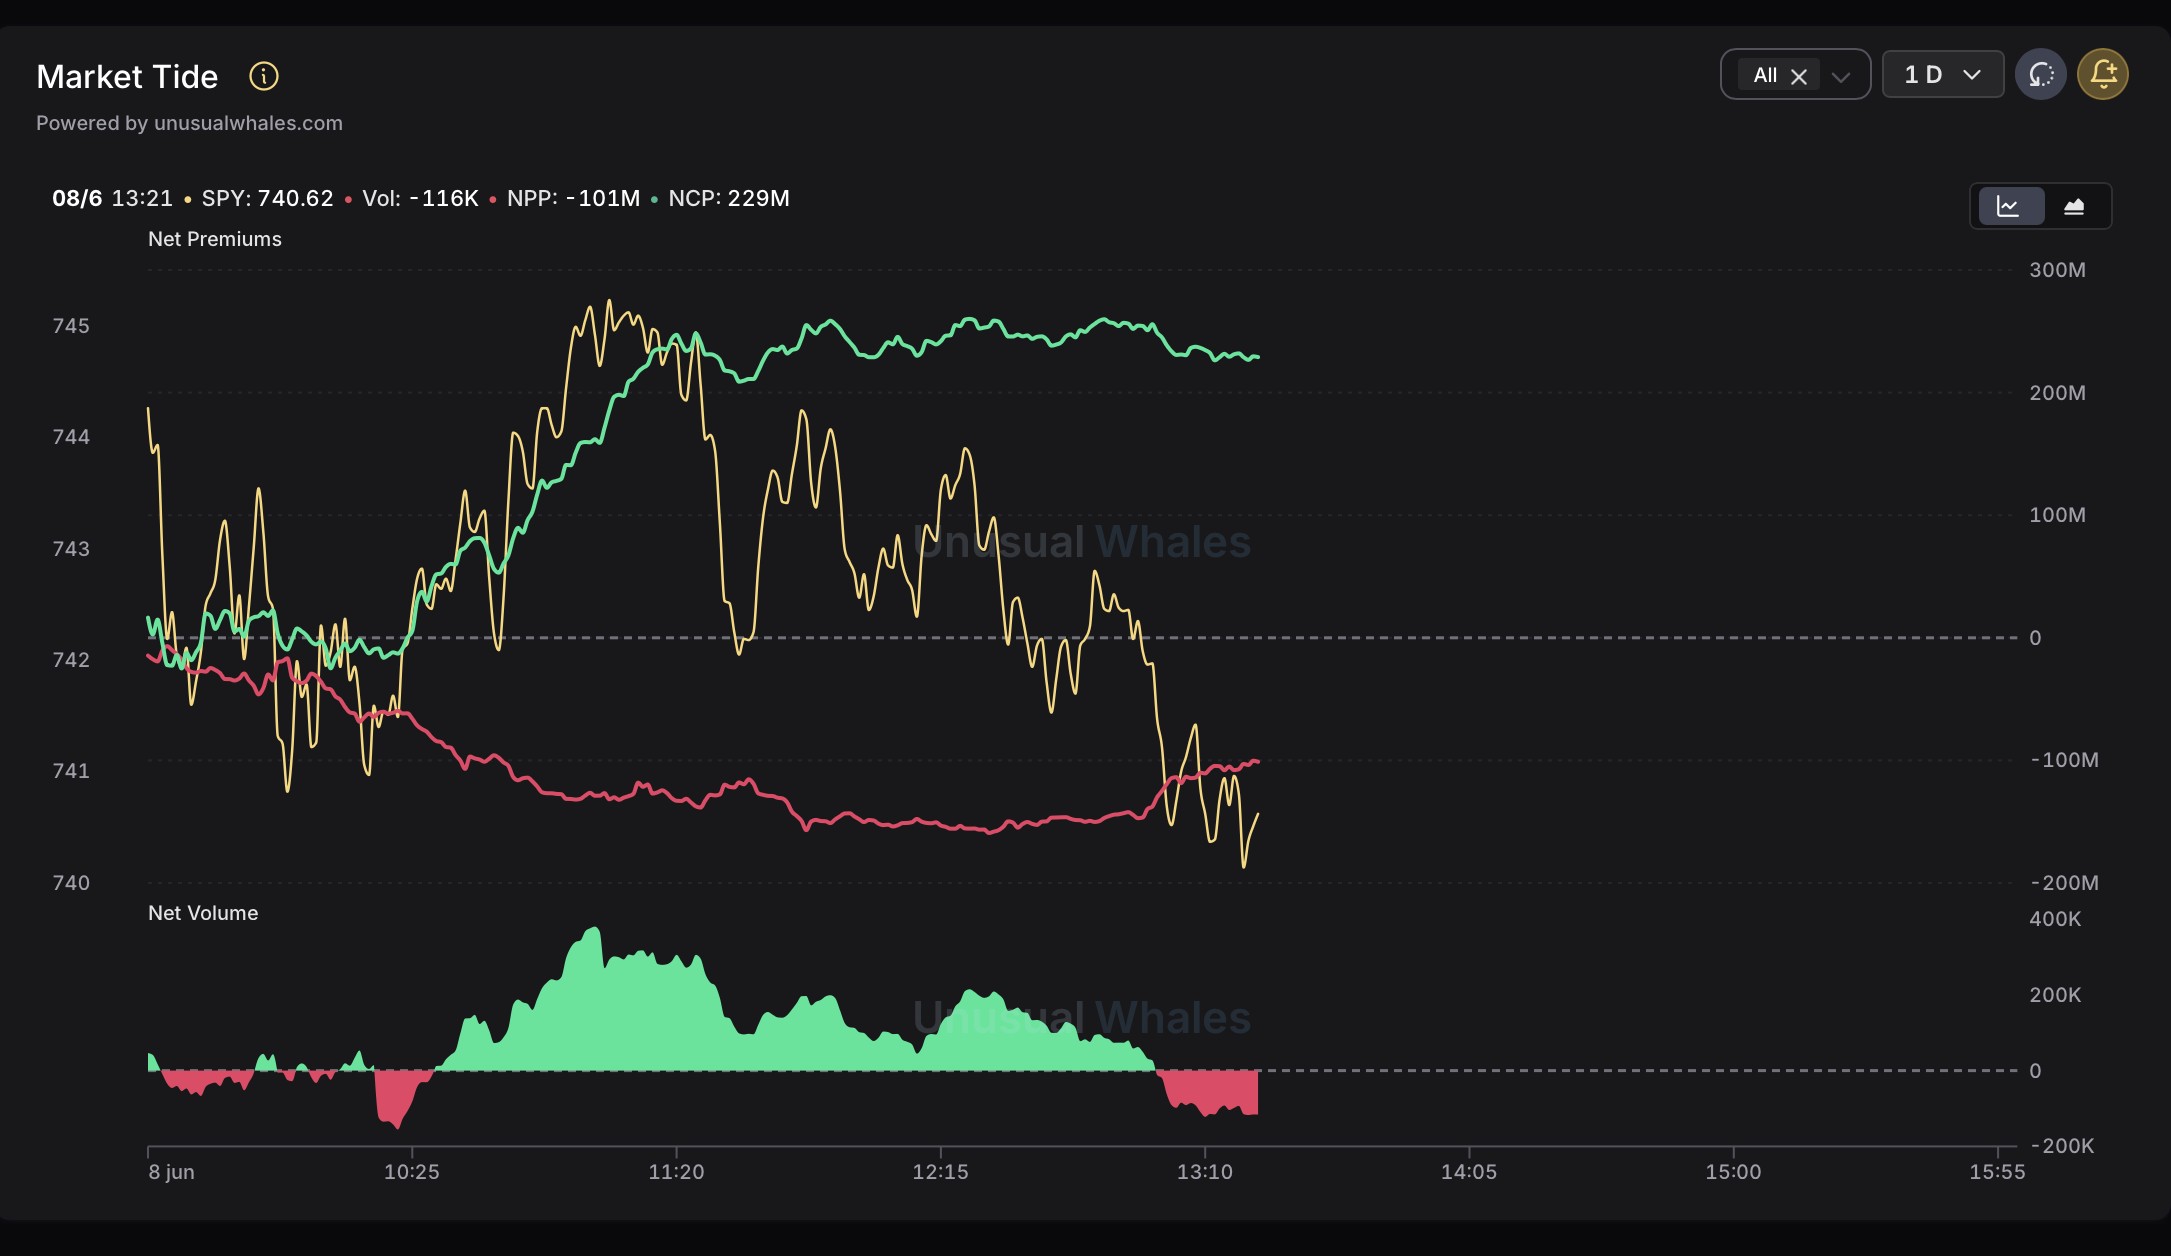Click the 08/6 13:21 timestamp

[112, 198]
